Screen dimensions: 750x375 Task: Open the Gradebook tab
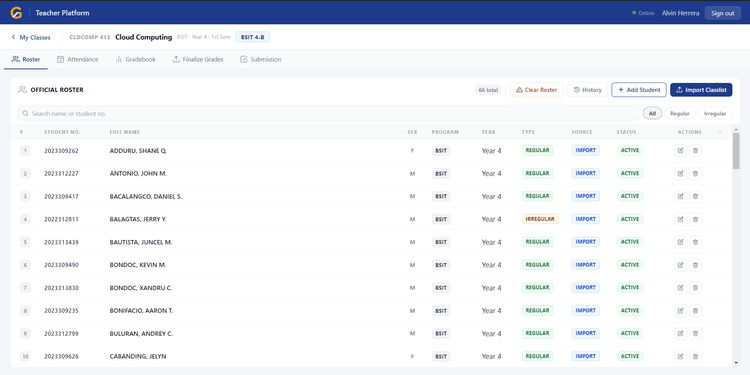pyautogui.click(x=135, y=59)
